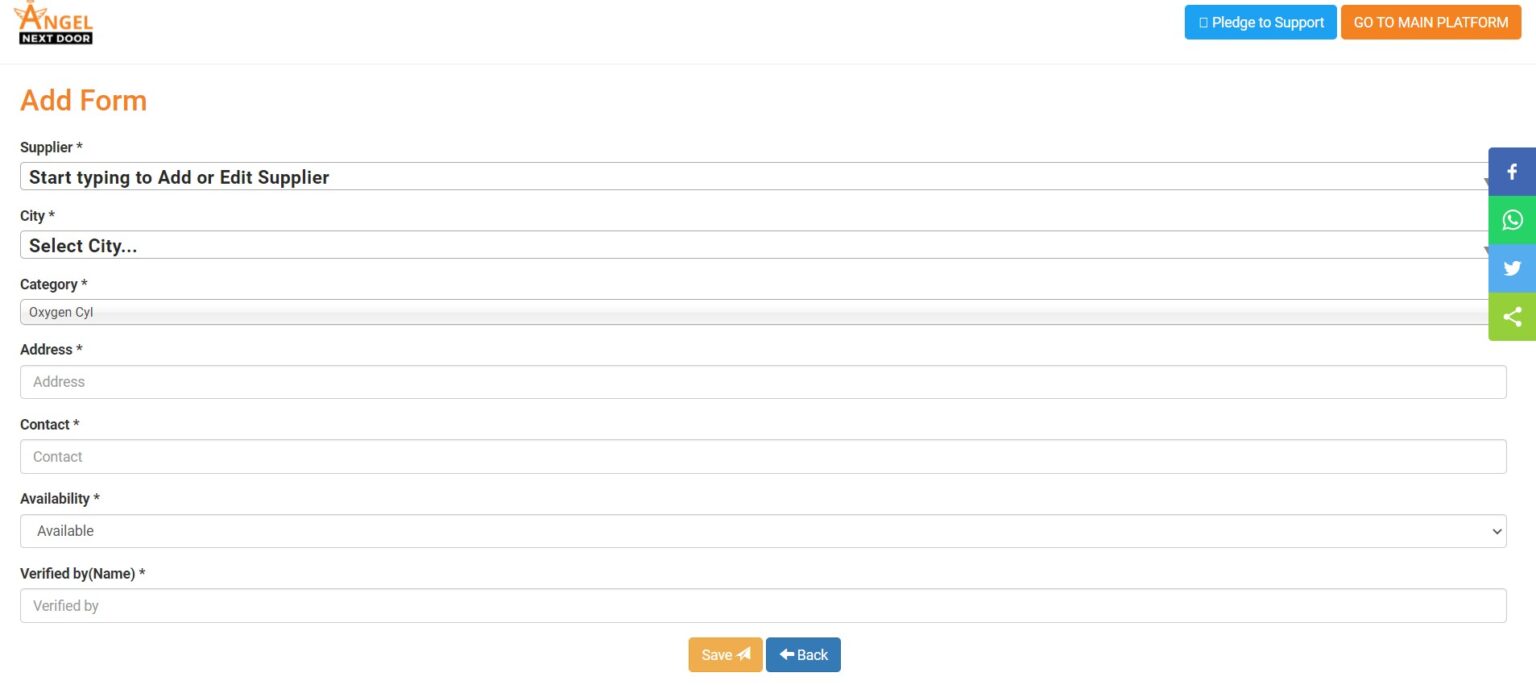1536x685 pixels.
Task: Click the Pledge to Support button
Action: (1260, 22)
